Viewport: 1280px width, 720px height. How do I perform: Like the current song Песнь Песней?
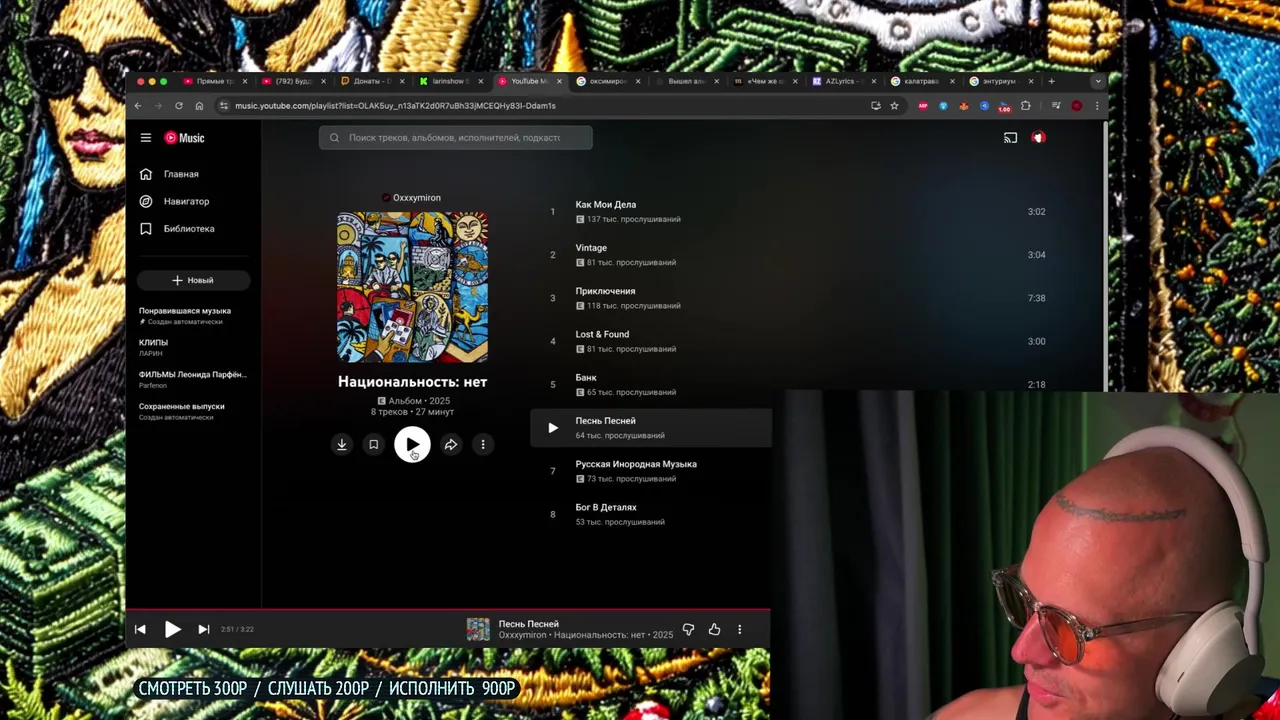(714, 629)
